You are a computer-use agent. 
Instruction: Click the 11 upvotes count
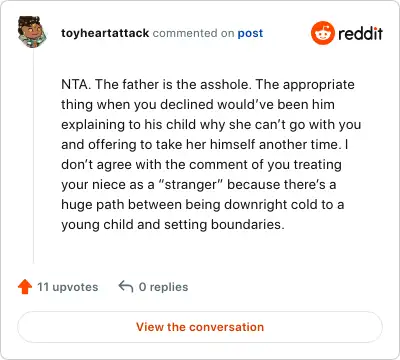tap(68, 287)
